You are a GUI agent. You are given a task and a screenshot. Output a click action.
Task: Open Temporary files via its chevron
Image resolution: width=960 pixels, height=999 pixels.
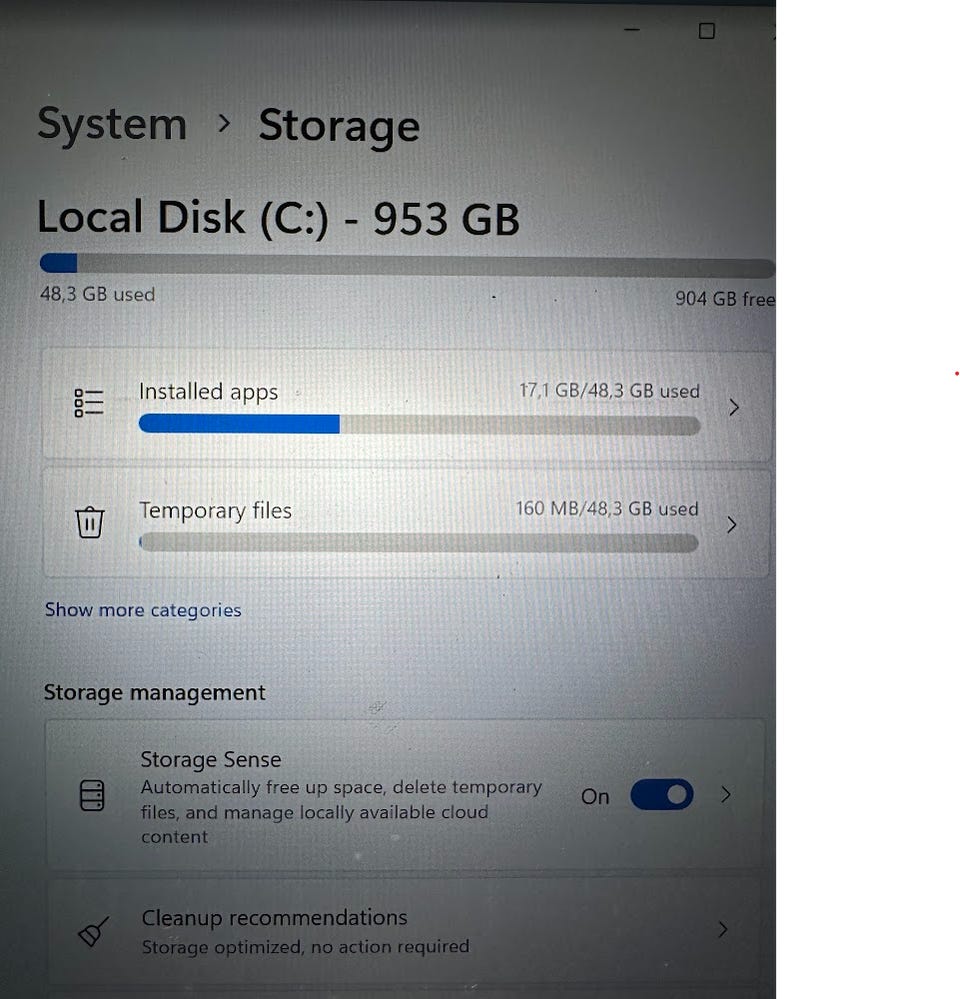pyautogui.click(x=732, y=524)
